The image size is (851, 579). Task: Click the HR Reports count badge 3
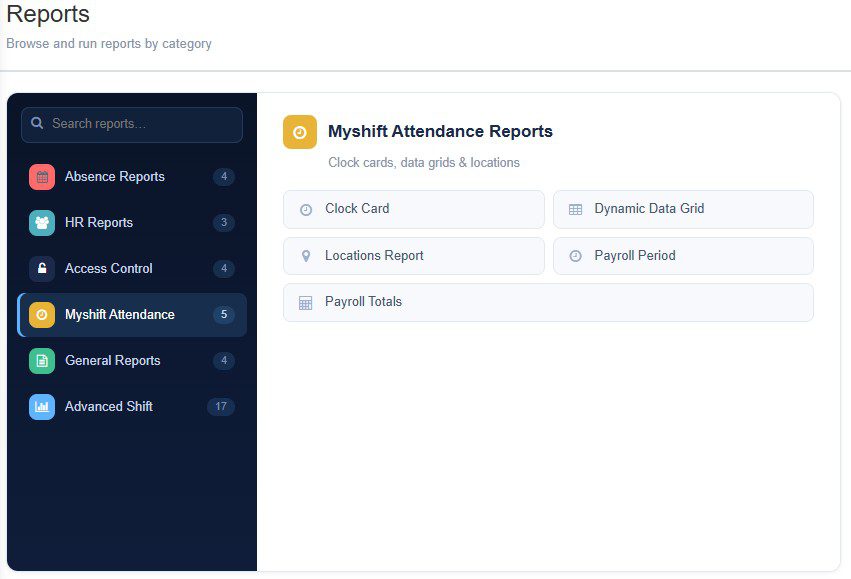[224, 222]
